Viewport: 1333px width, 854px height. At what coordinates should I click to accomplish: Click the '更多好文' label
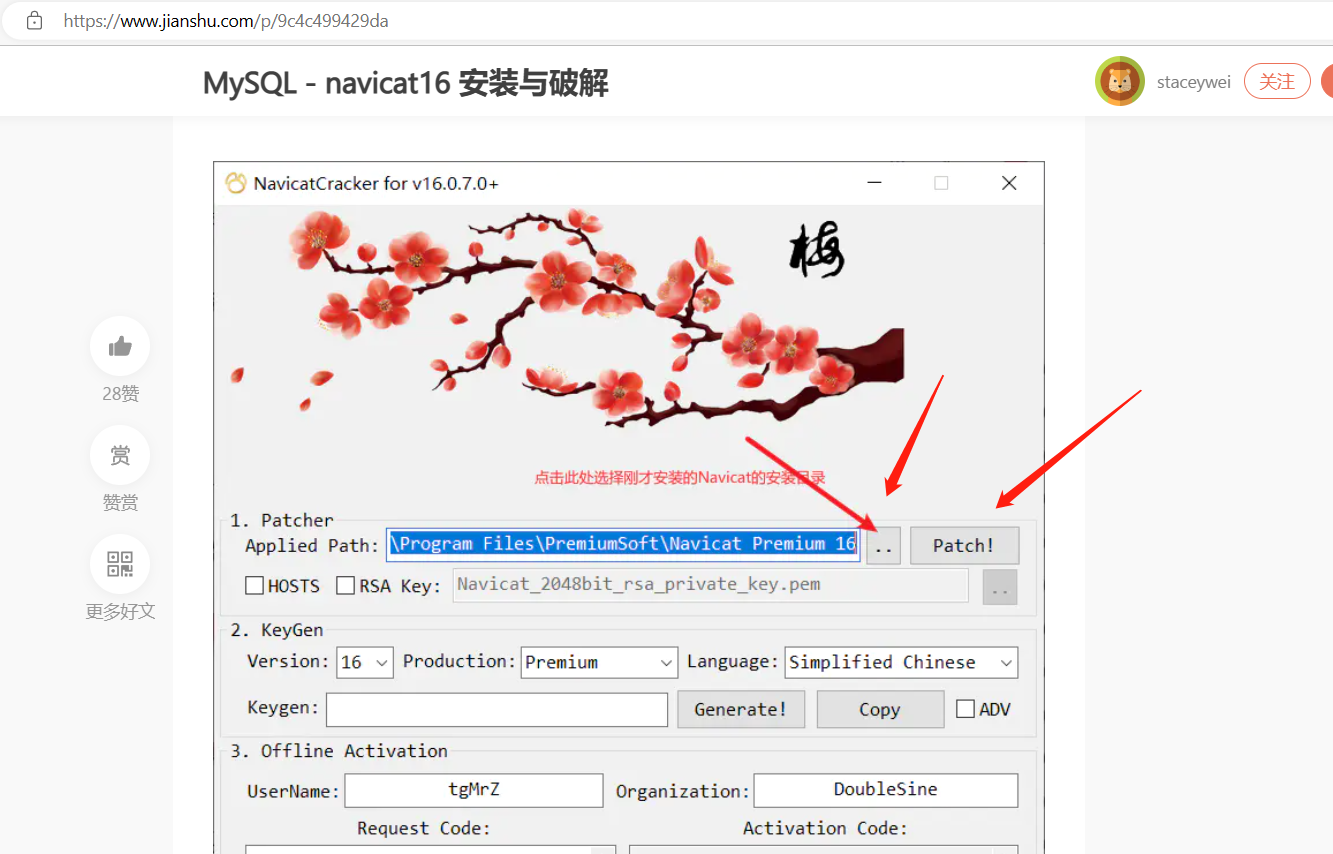(x=120, y=612)
